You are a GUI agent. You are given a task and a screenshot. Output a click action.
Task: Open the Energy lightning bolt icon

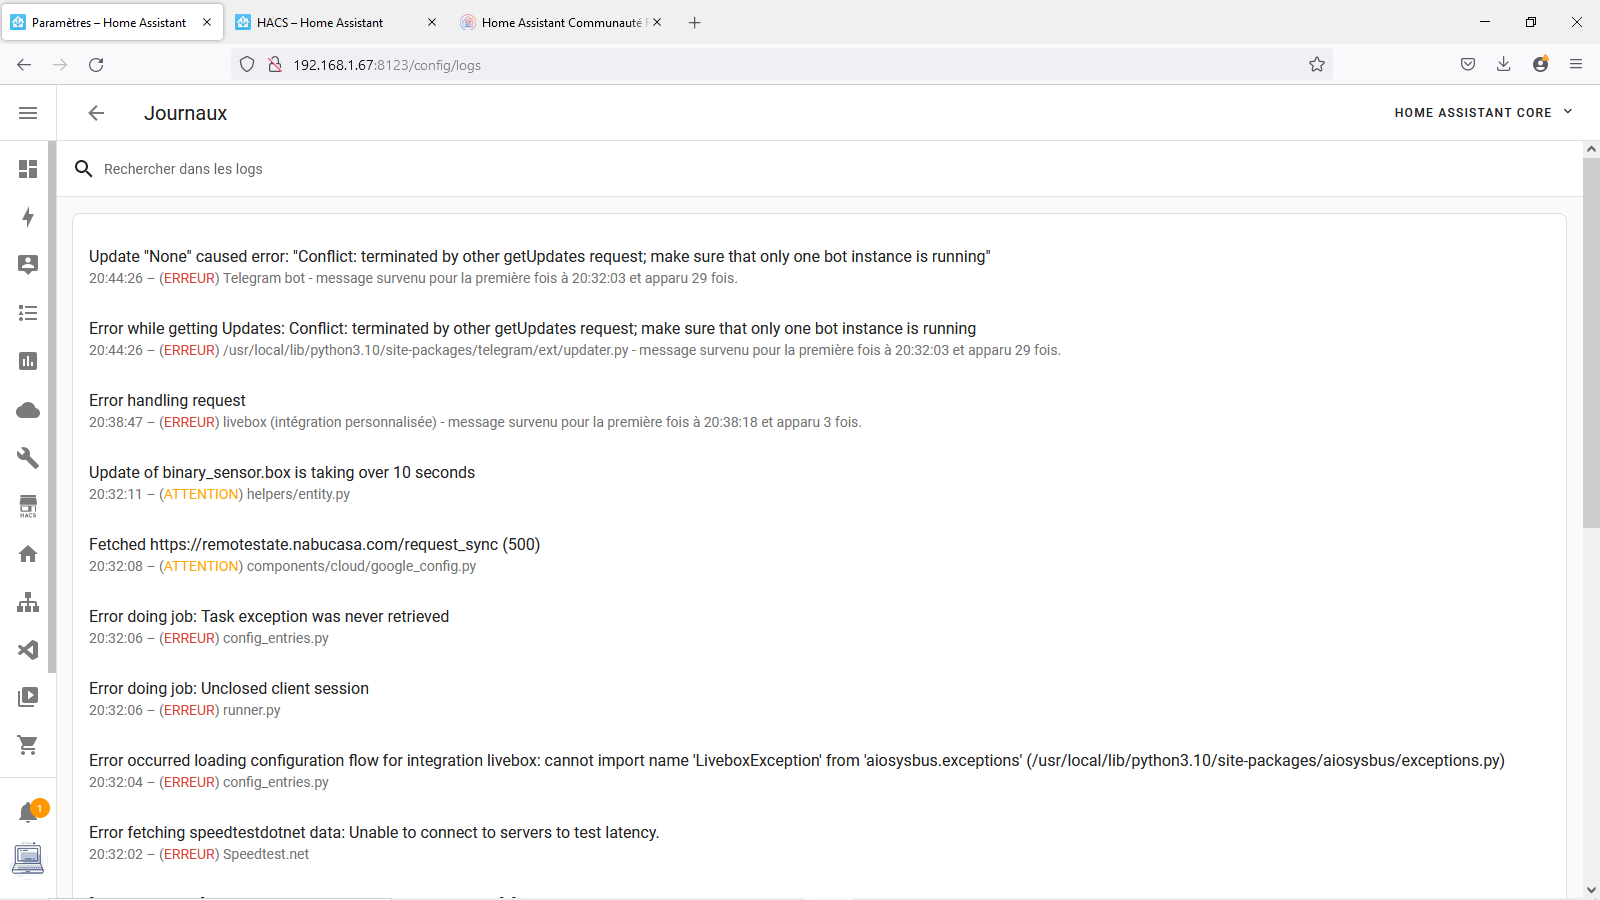coord(28,217)
